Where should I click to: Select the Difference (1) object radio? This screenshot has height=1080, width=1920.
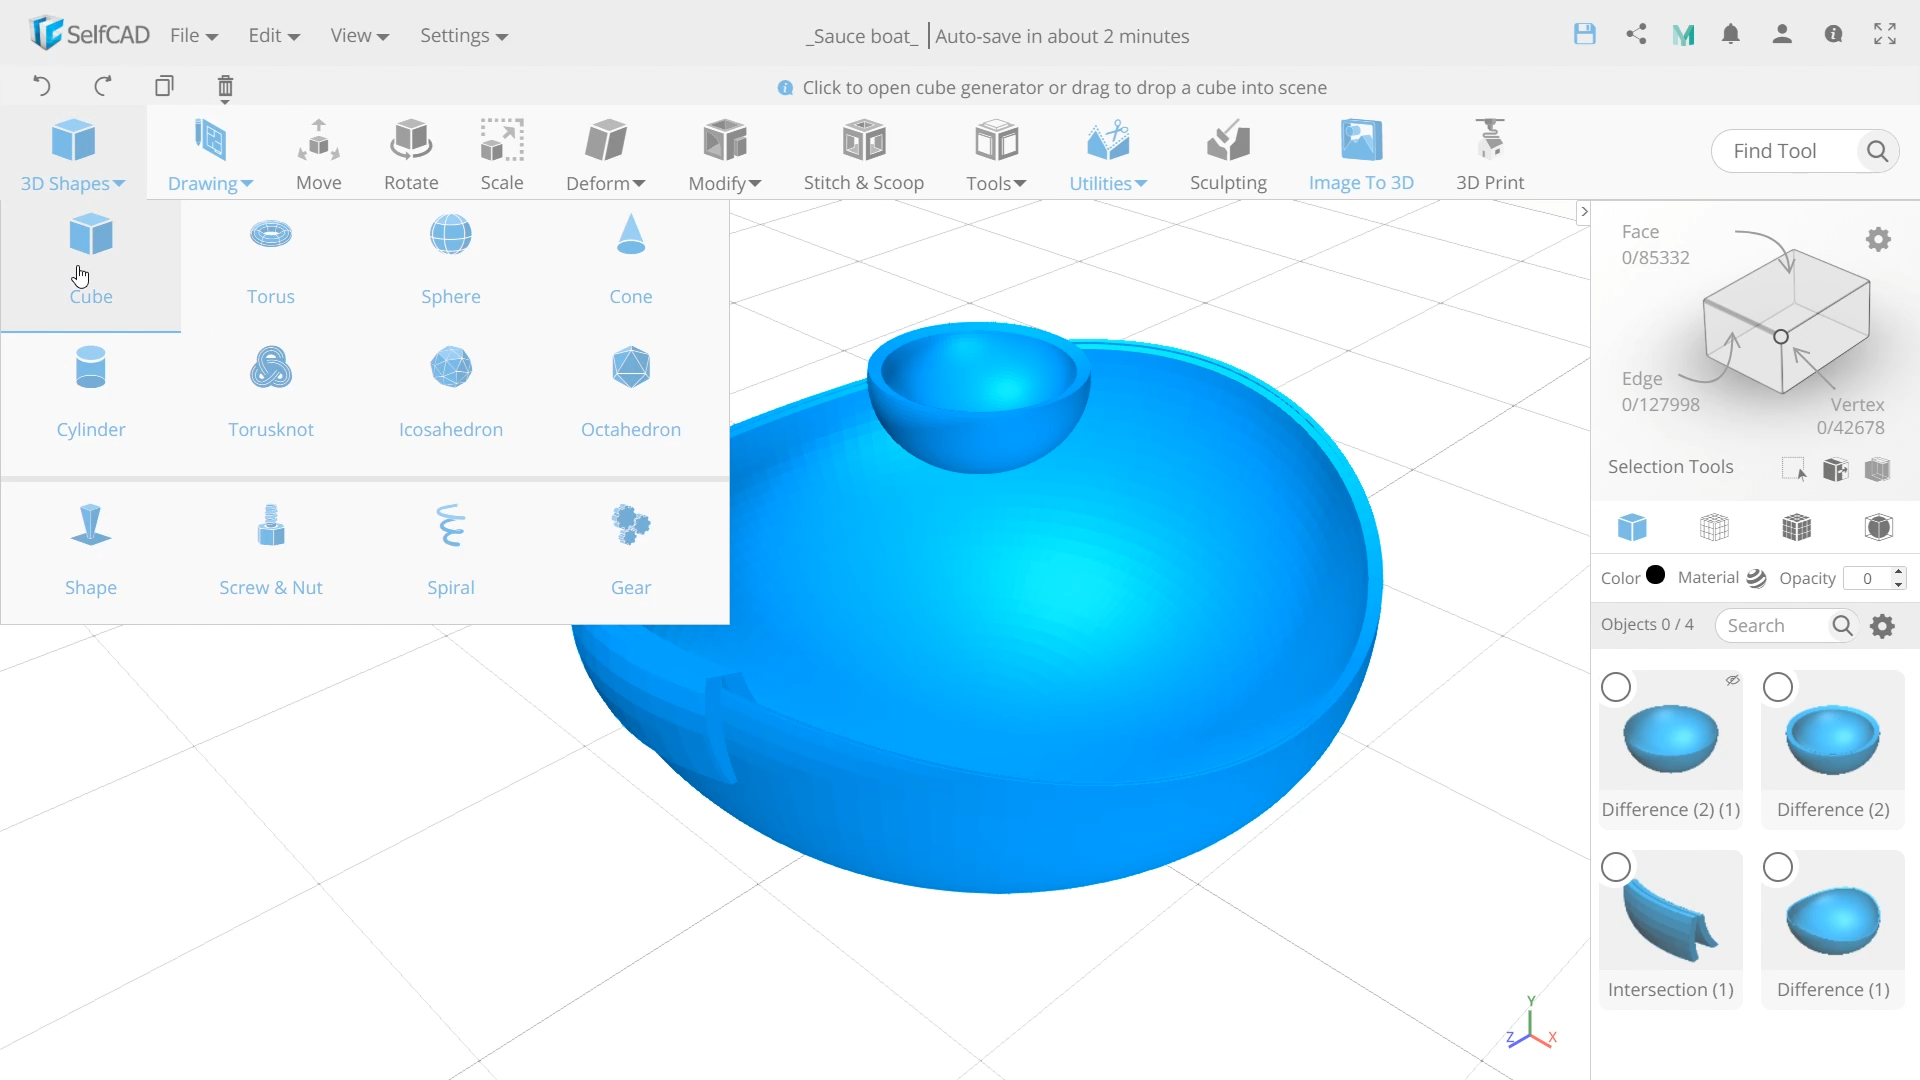click(1778, 867)
